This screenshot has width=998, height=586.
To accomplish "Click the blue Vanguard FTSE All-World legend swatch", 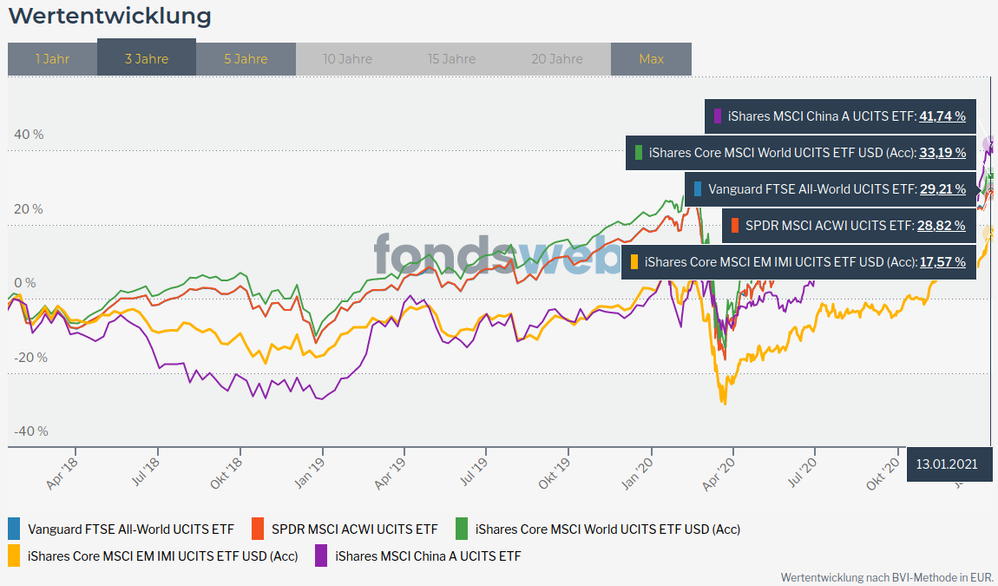I will pyautogui.click(x=14, y=528).
